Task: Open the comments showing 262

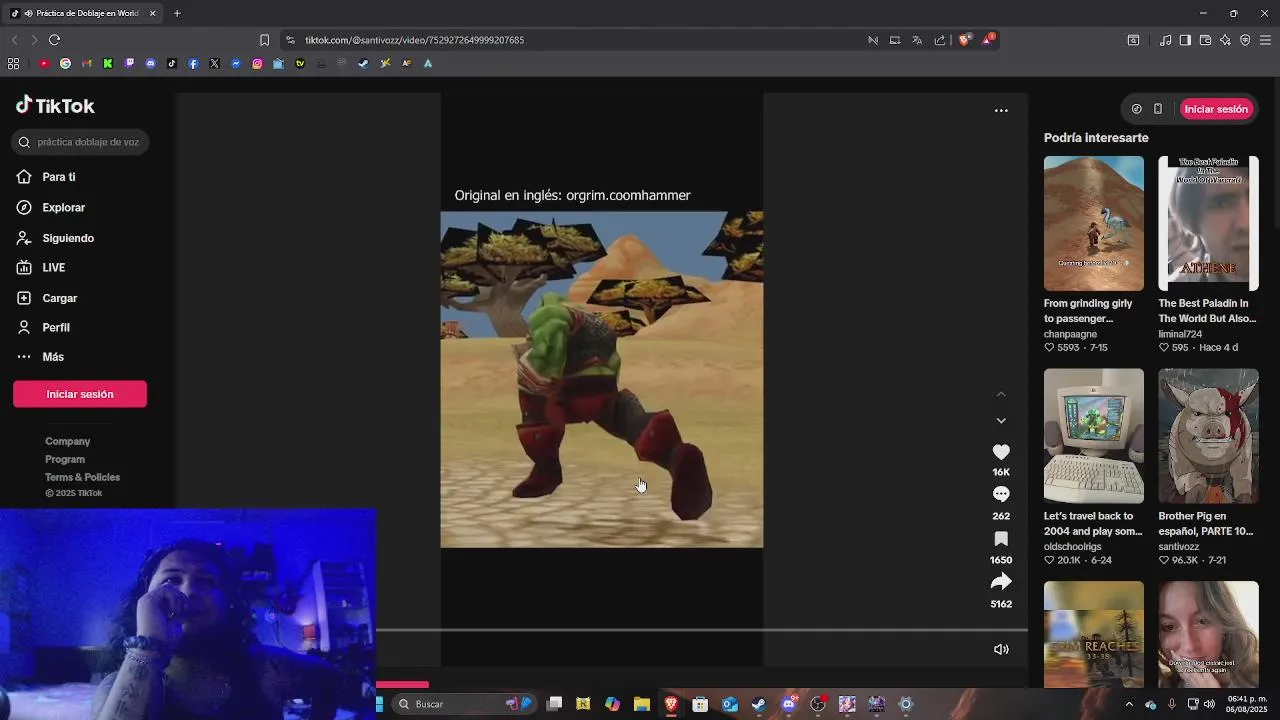Action: (x=1001, y=494)
